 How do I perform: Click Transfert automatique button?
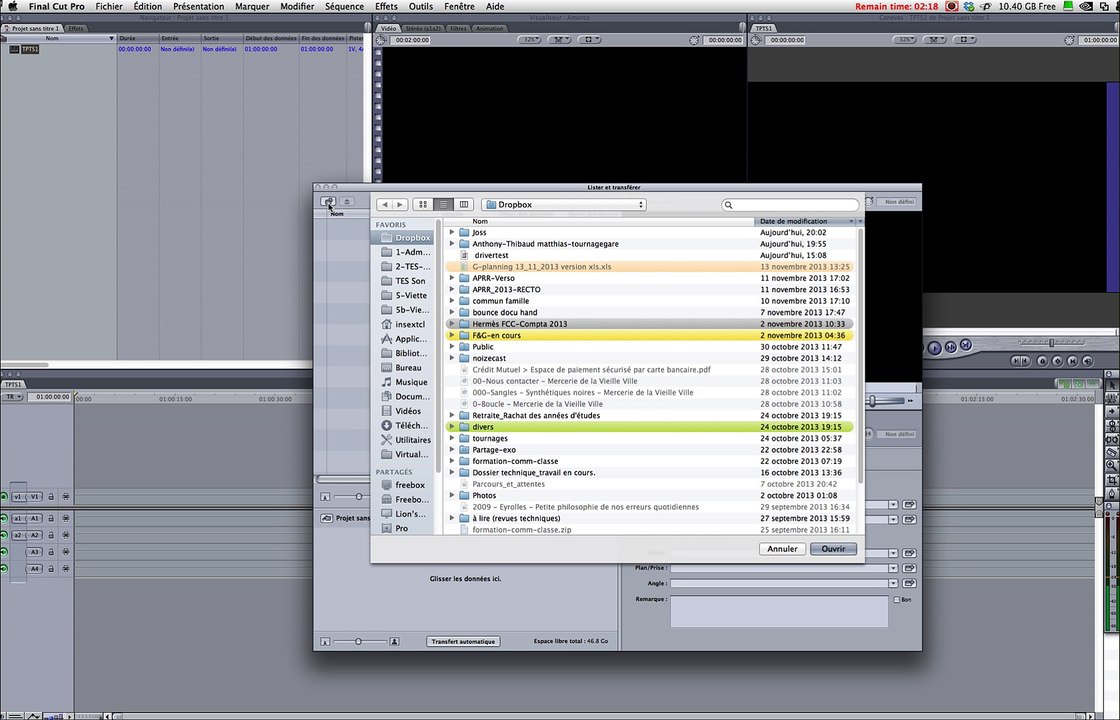coord(463,641)
